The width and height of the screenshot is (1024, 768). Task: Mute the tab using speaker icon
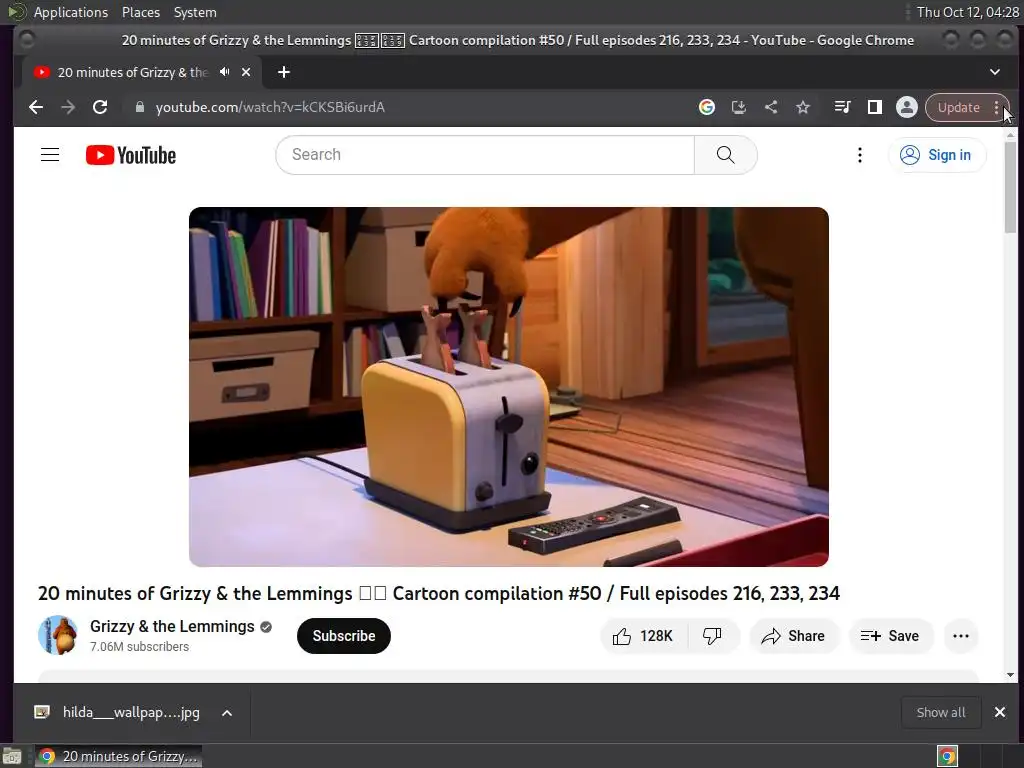(x=225, y=72)
